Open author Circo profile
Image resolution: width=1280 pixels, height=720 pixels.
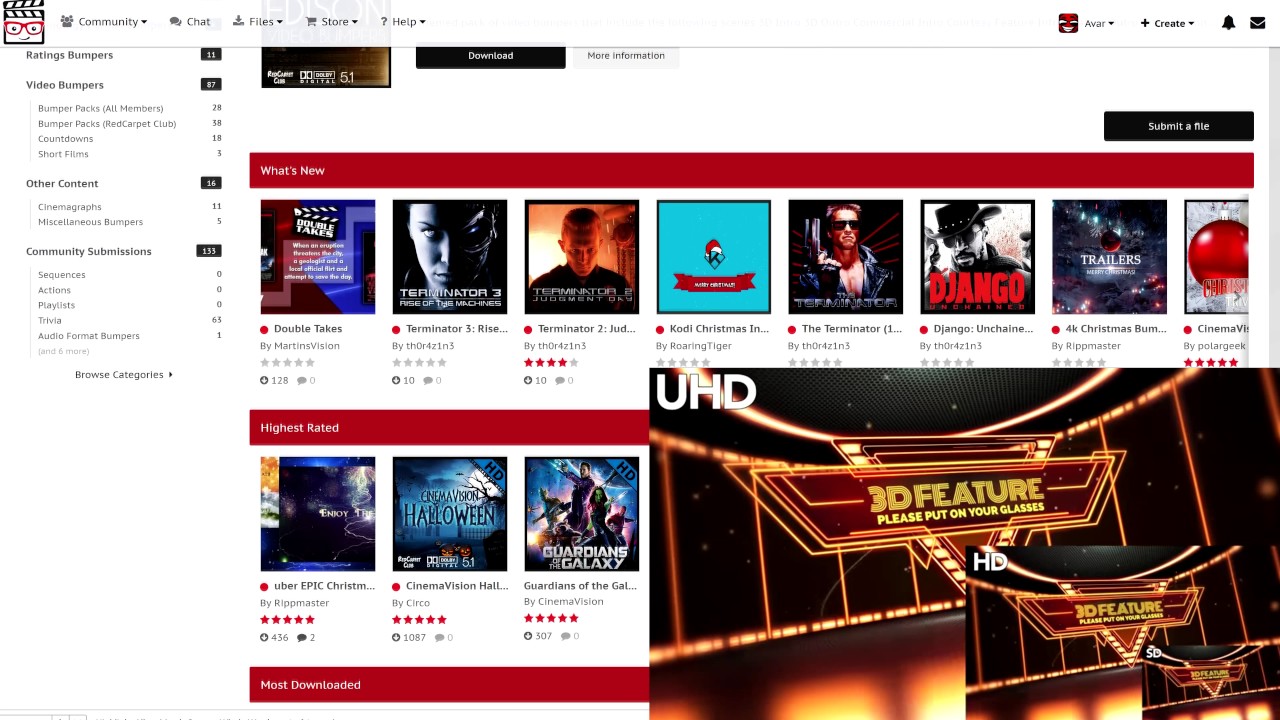tap(418, 603)
